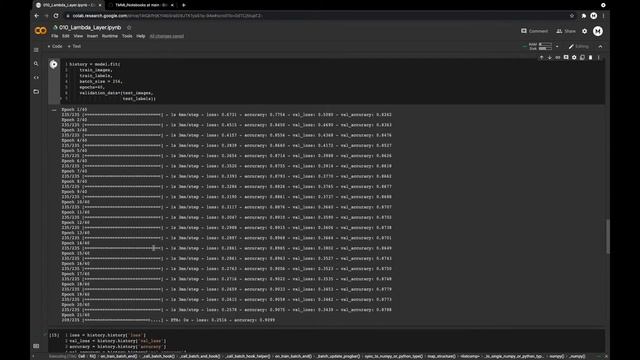
Task: Stop the running cell with model.fit
Action: point(53,64)
